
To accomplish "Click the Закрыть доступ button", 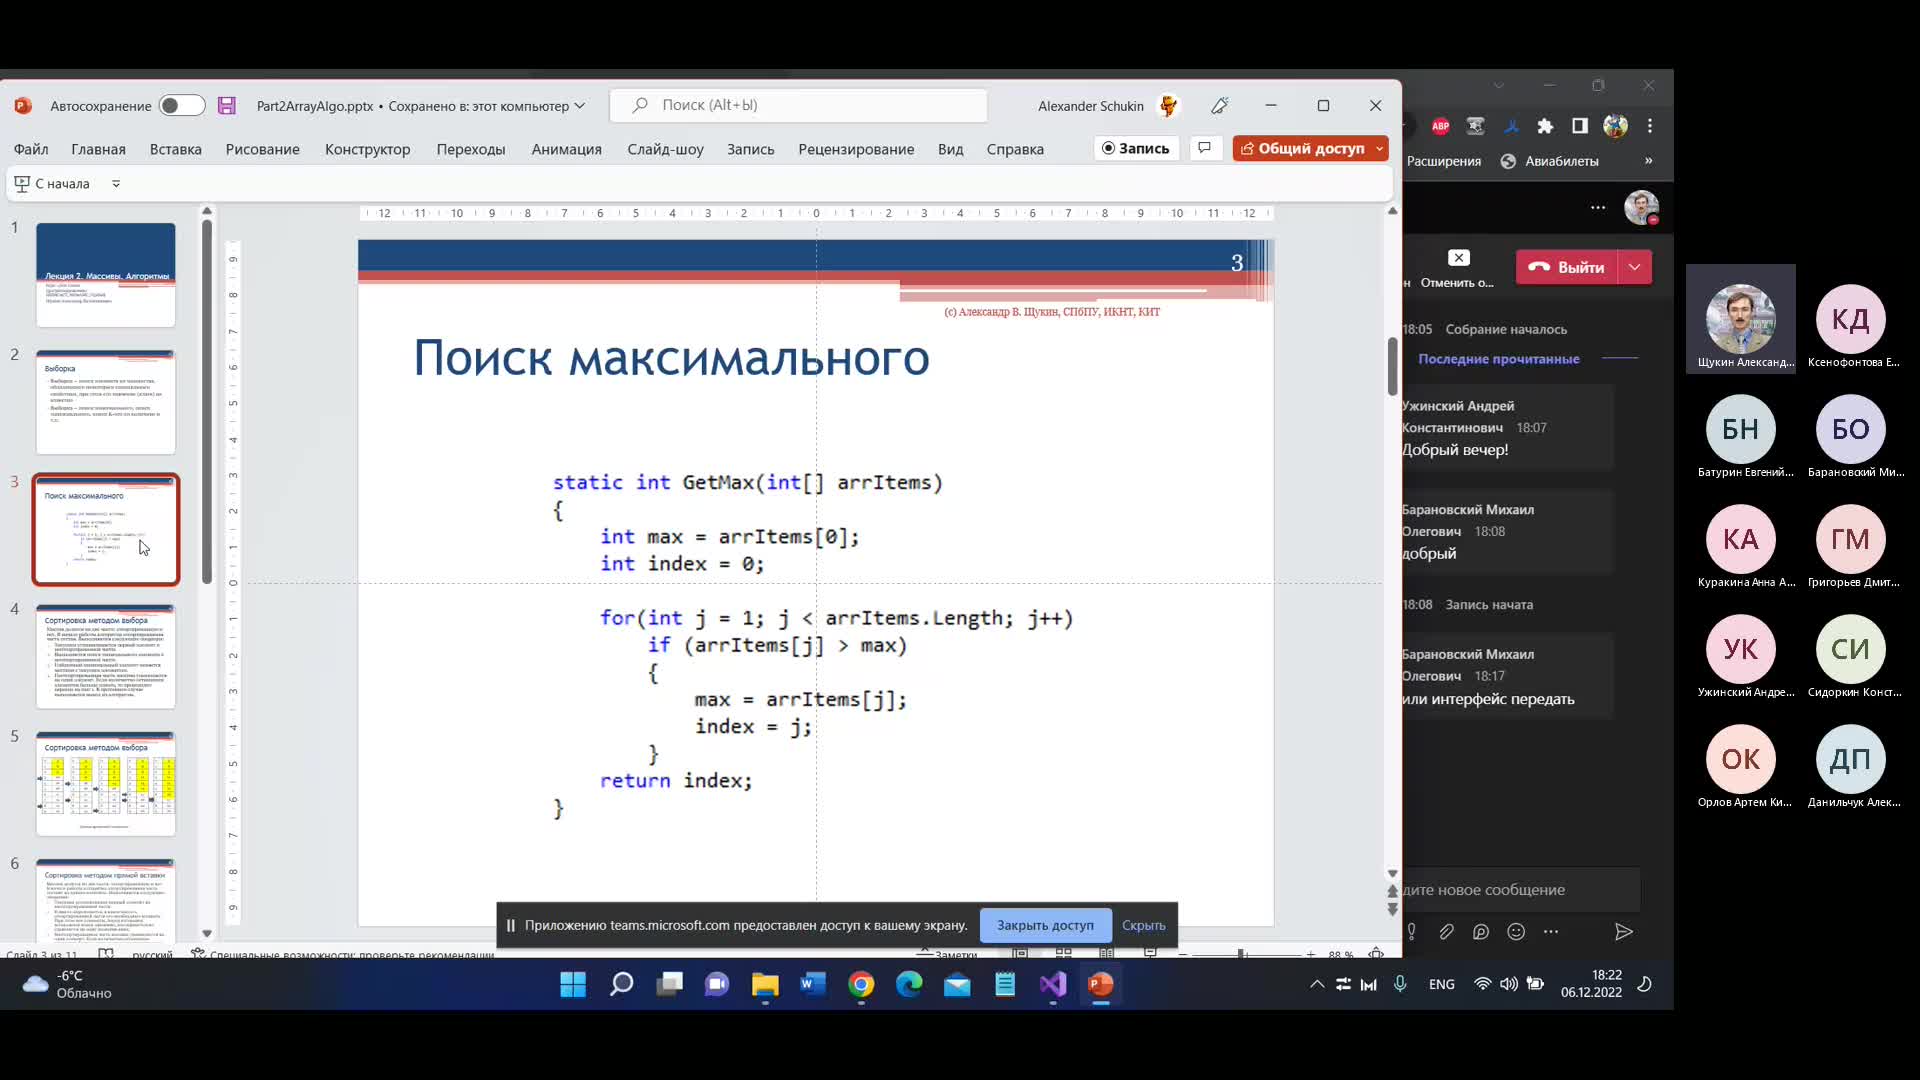I will click(1045, 925).
